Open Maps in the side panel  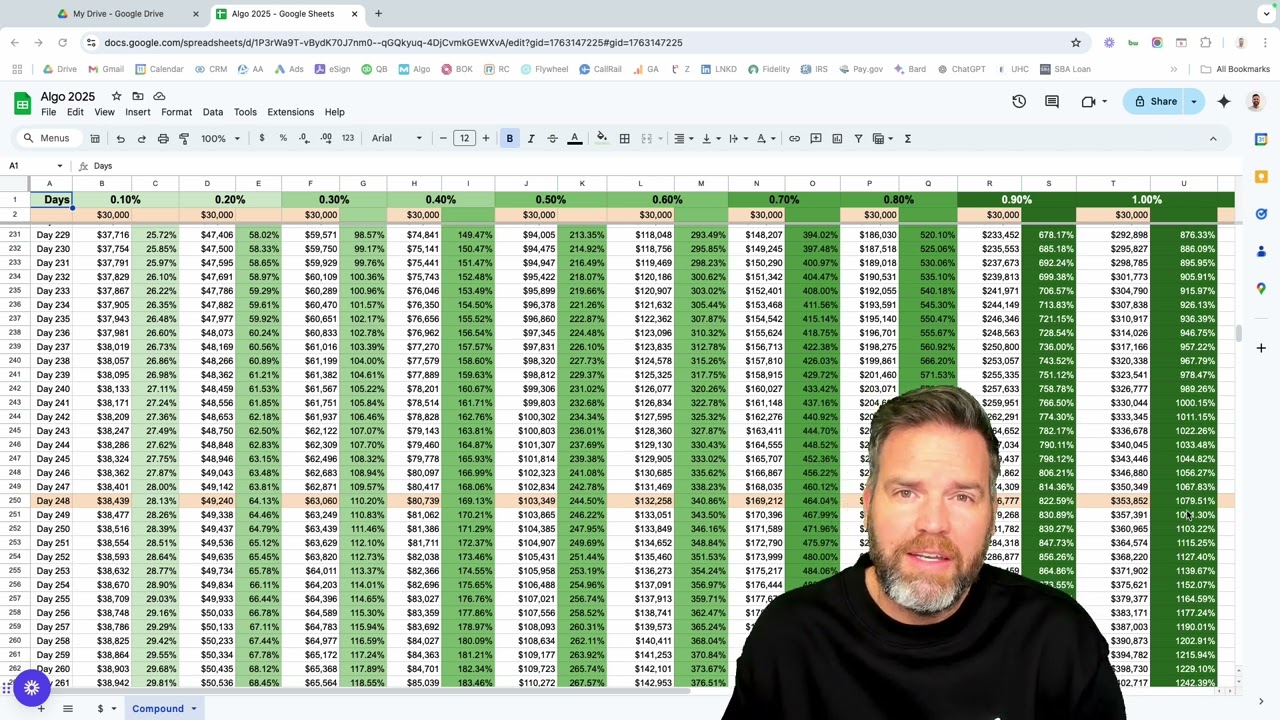tap(1261, 288)
